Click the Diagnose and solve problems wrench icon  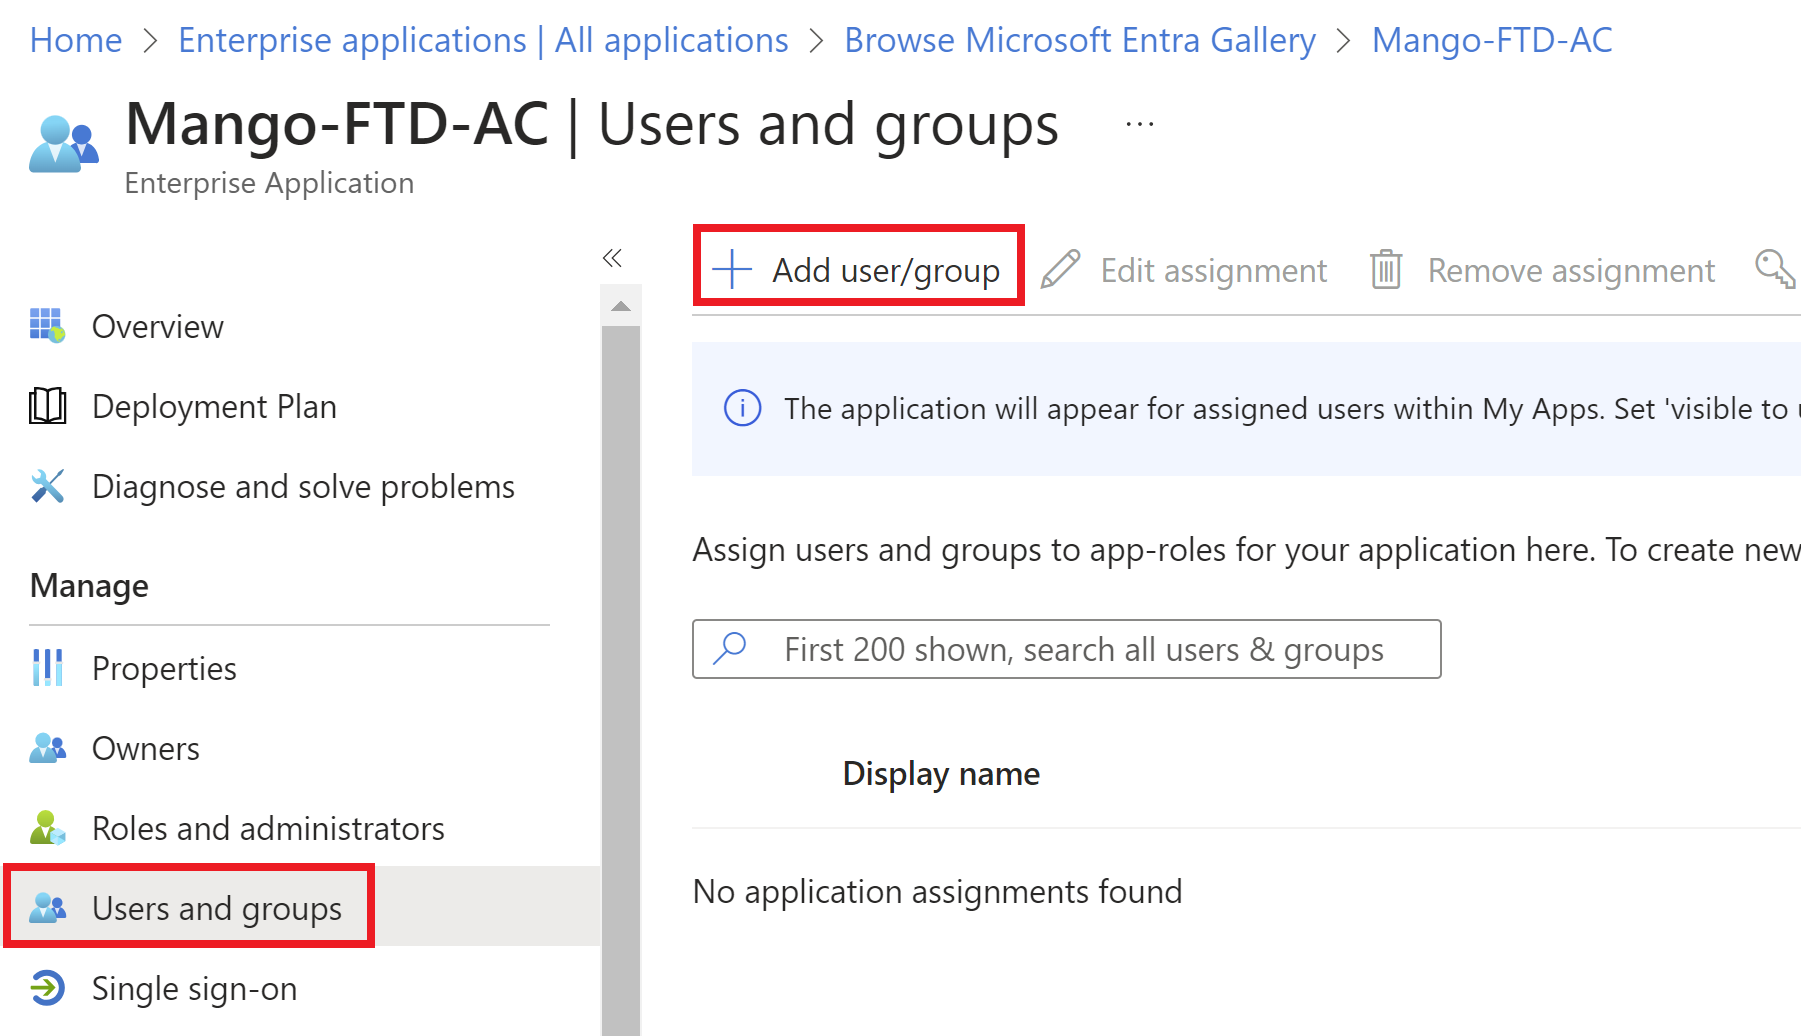pyautogui.click(x=47, y=486)
